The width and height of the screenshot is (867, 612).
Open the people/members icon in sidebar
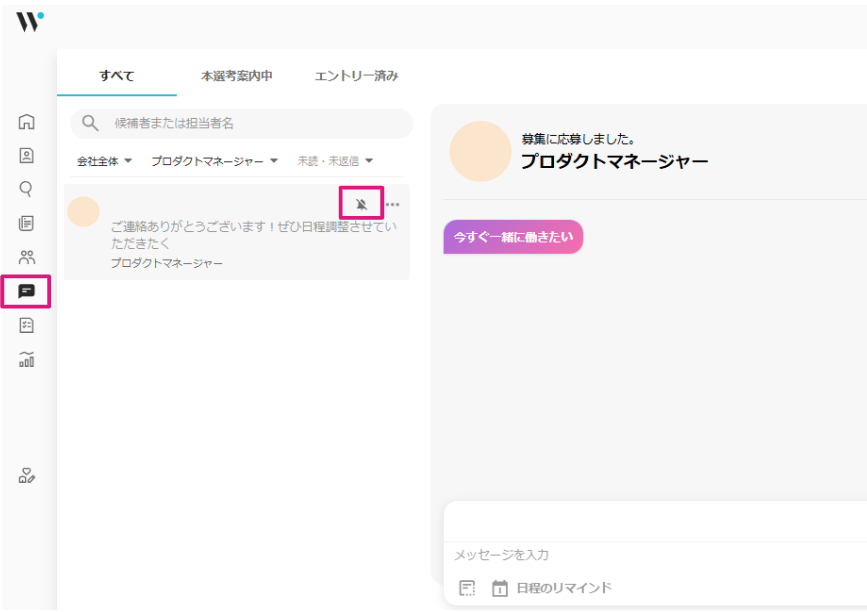[x=27, y=257]
